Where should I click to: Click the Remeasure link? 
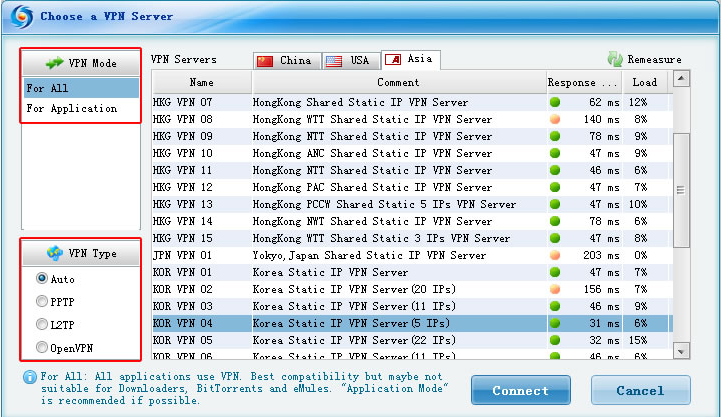(x=654, y=59)
